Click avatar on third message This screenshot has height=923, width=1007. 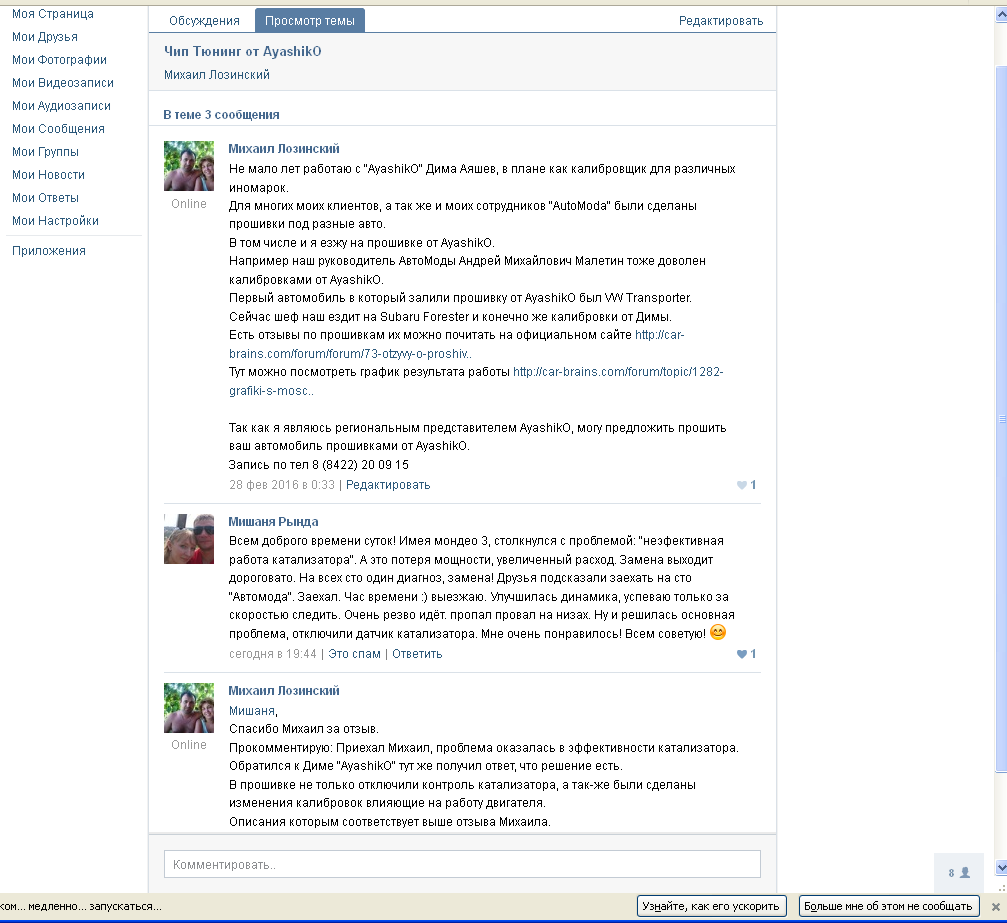[x=189, y=708]
